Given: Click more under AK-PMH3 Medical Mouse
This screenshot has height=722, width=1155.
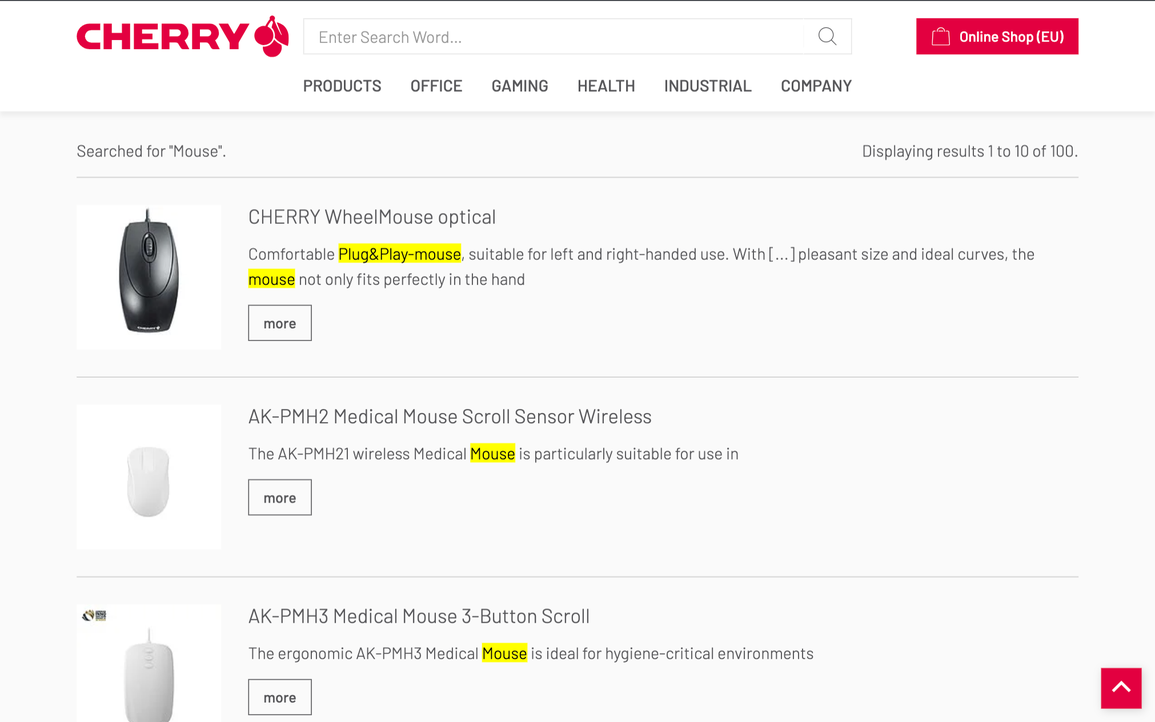Looking at the screenshot, I should [280, 697].
